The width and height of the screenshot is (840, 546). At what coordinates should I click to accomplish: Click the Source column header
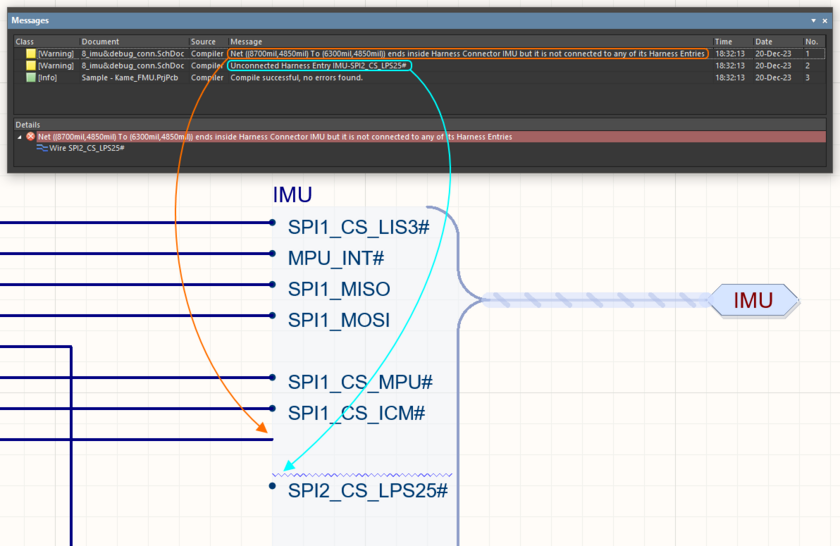[203, 41]
